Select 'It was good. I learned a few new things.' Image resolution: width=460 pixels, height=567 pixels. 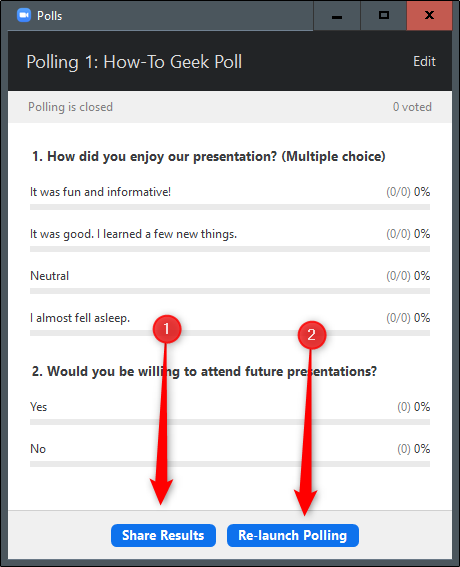point(133,234)
